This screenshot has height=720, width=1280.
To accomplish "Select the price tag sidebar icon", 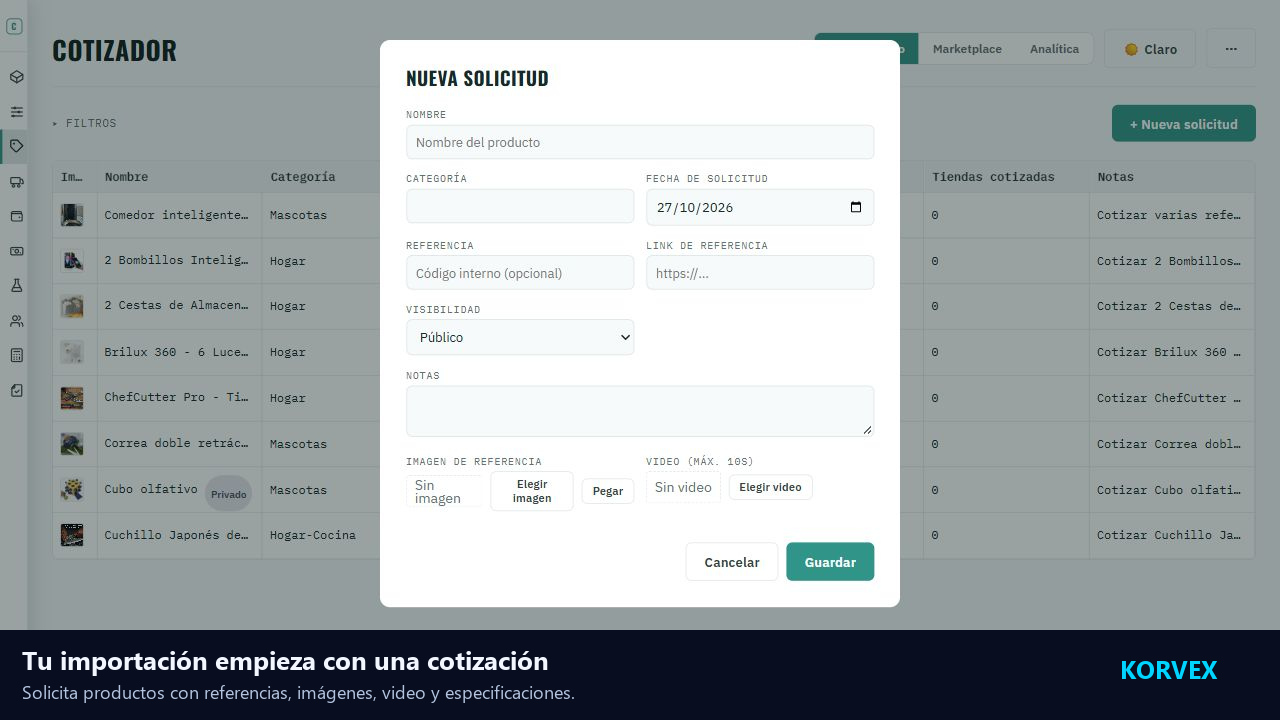I will (x=16, y=146).
